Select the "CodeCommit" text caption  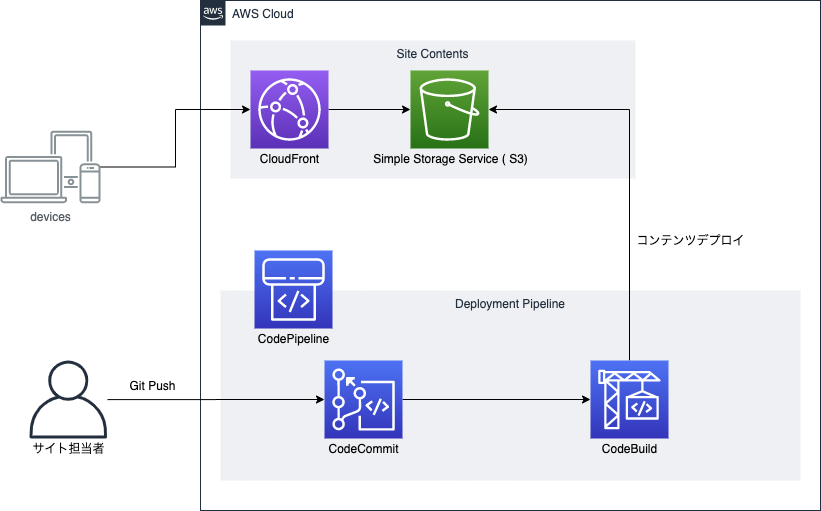(363, 449)
